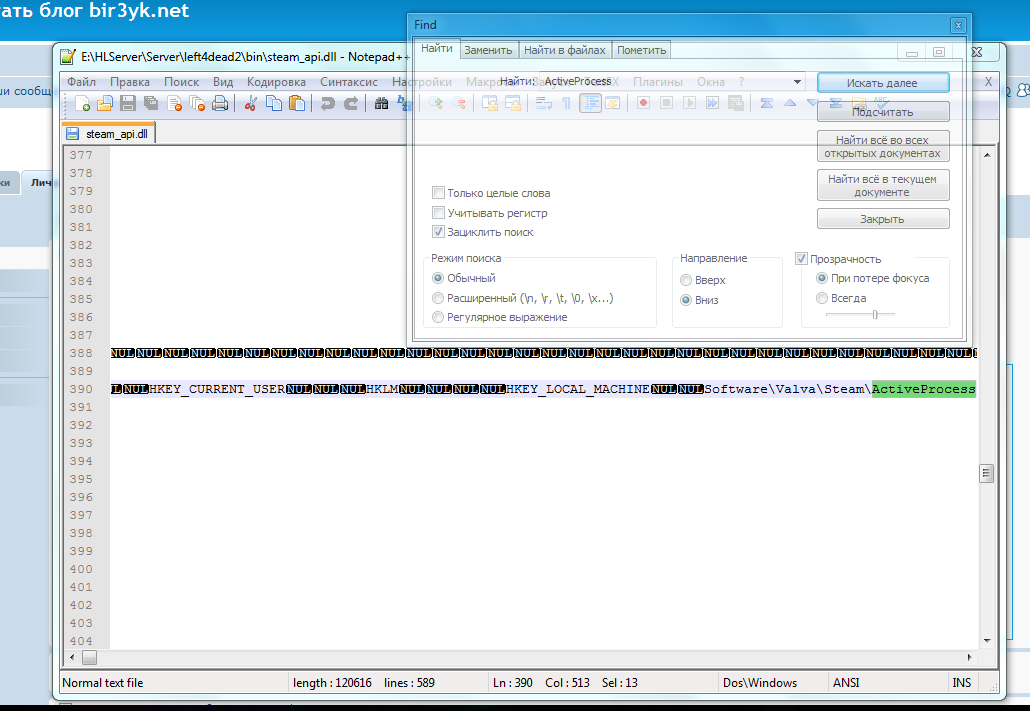Viewport: 1030px width, 711px height.
Task: Select 'Регулярное выражение' search mode
Action: click(437, 317)
